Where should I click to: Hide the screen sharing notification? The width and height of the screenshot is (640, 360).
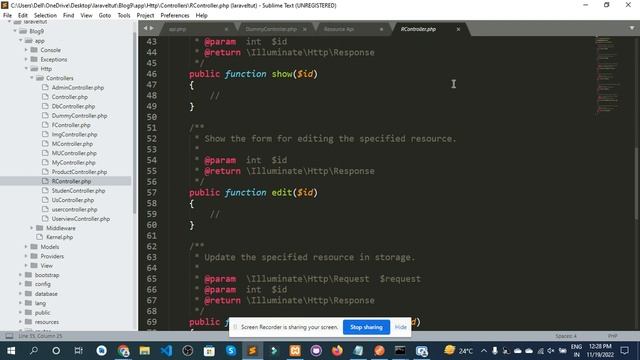[400, 327]
